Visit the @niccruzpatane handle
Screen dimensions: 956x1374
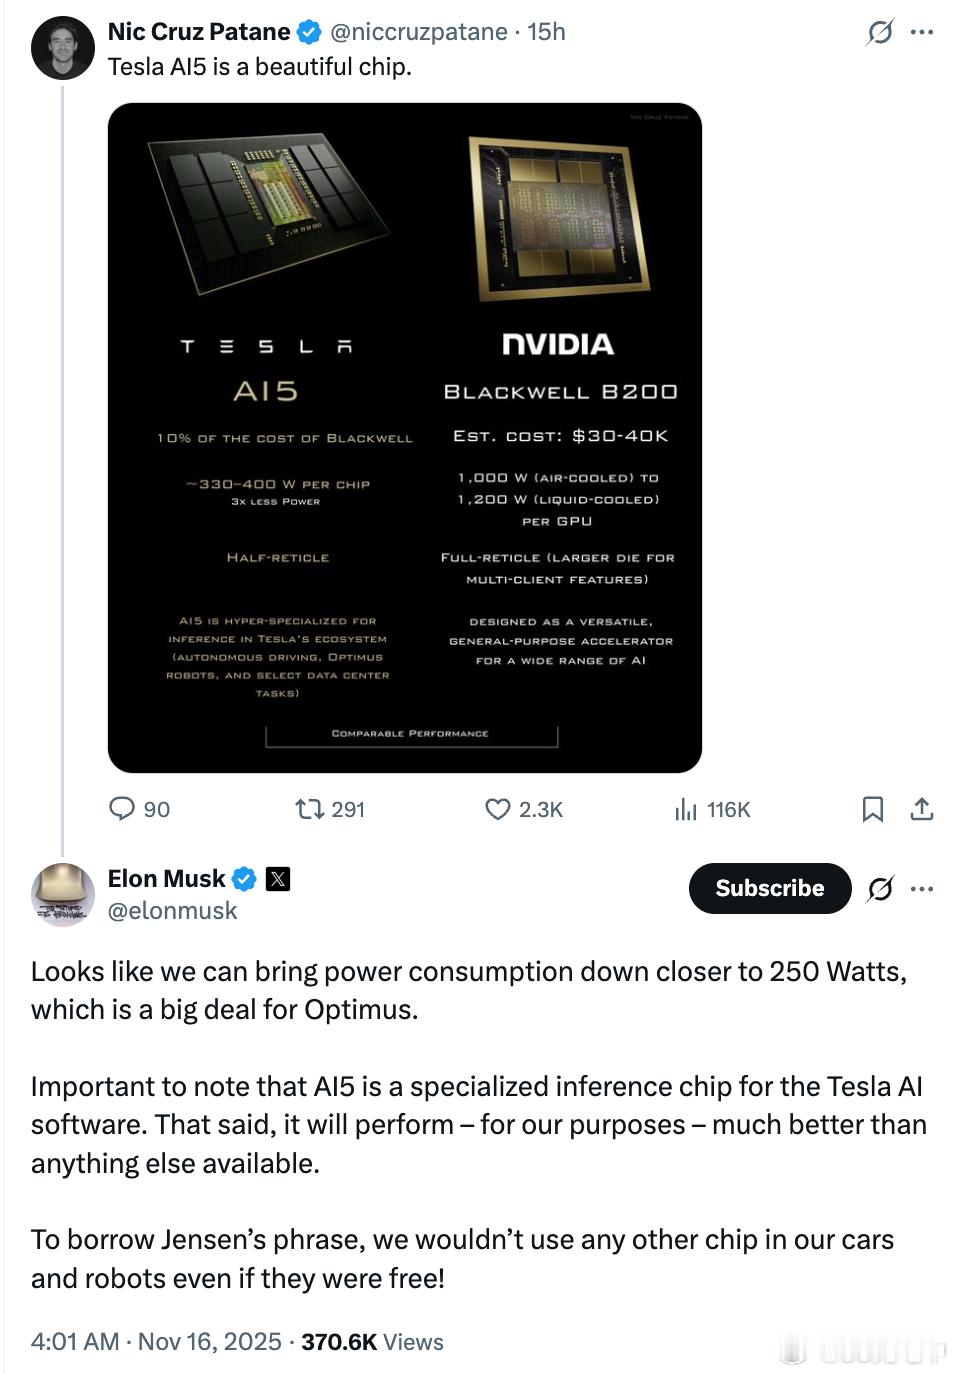pyautogui.click(x=418, y=32)
